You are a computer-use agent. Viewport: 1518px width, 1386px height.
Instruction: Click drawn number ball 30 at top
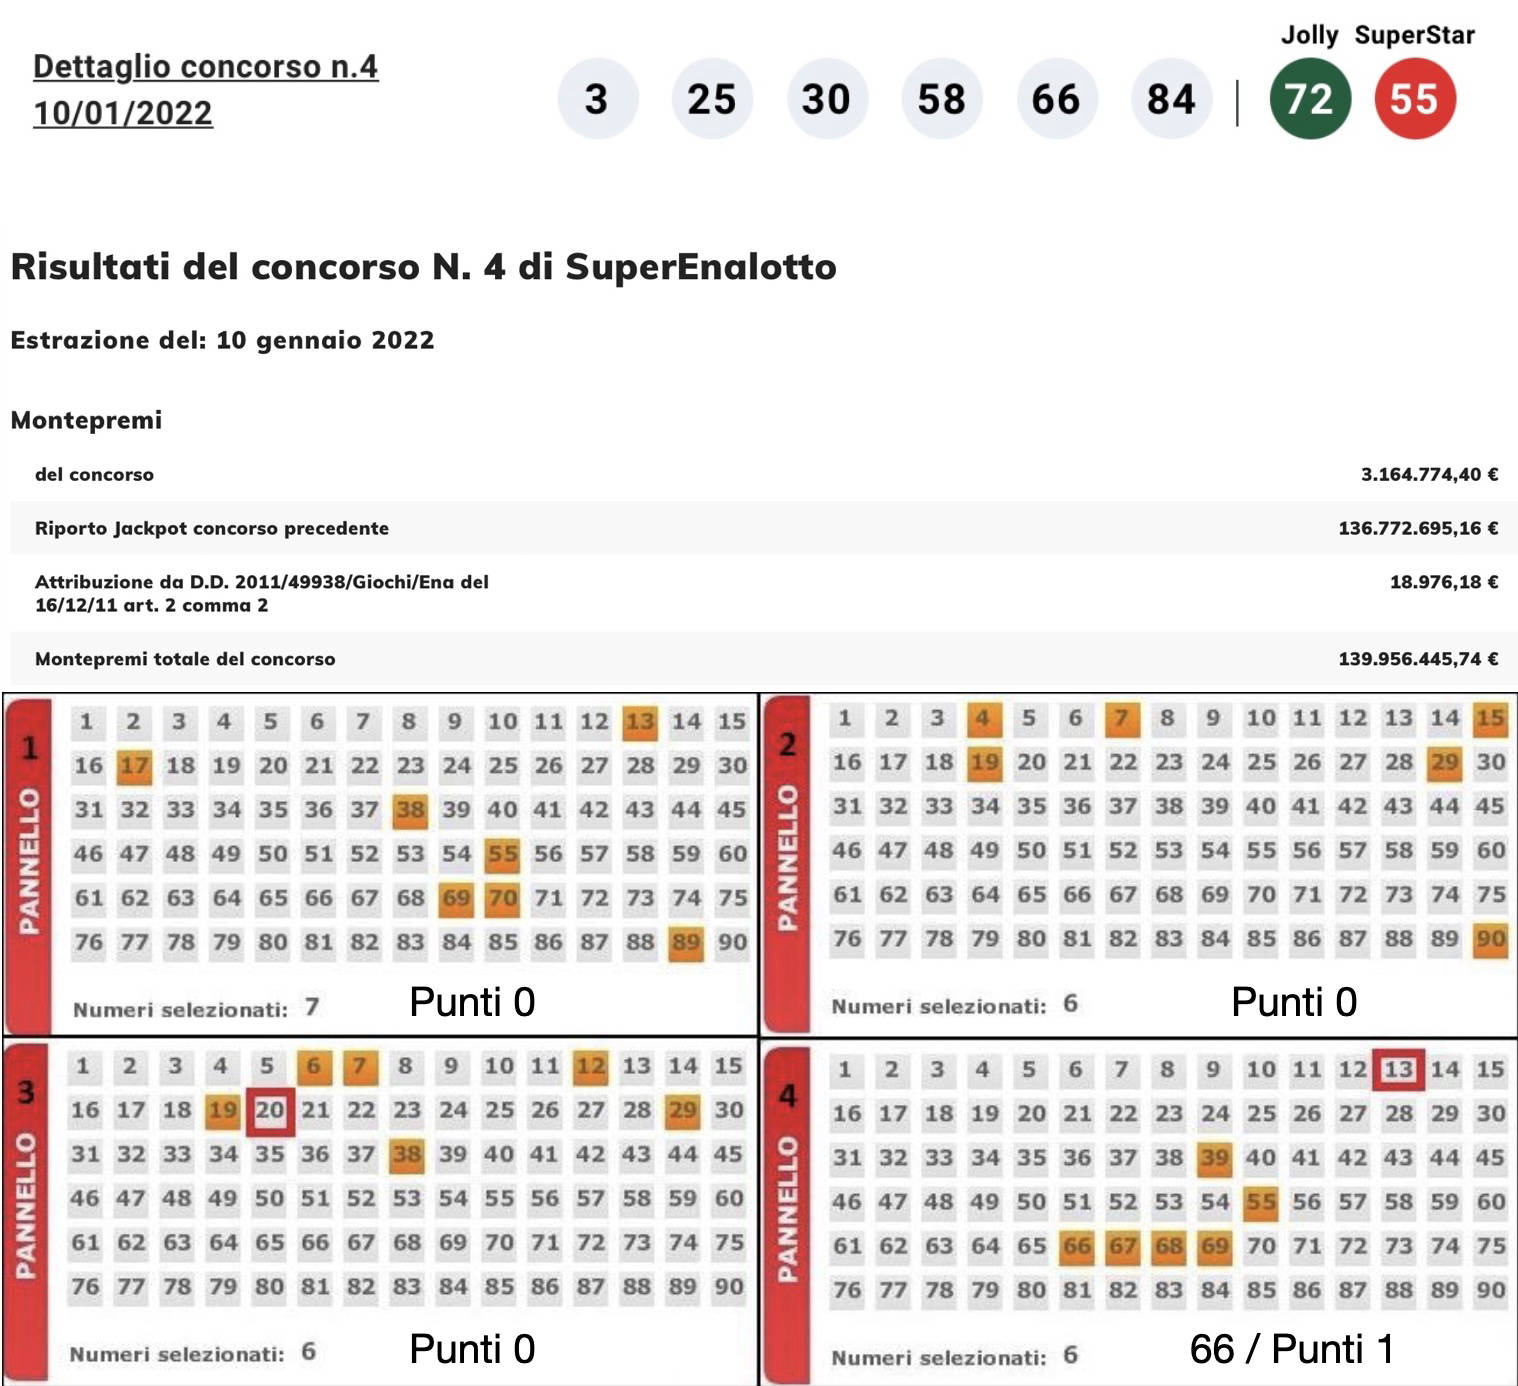tap(826, 99)
